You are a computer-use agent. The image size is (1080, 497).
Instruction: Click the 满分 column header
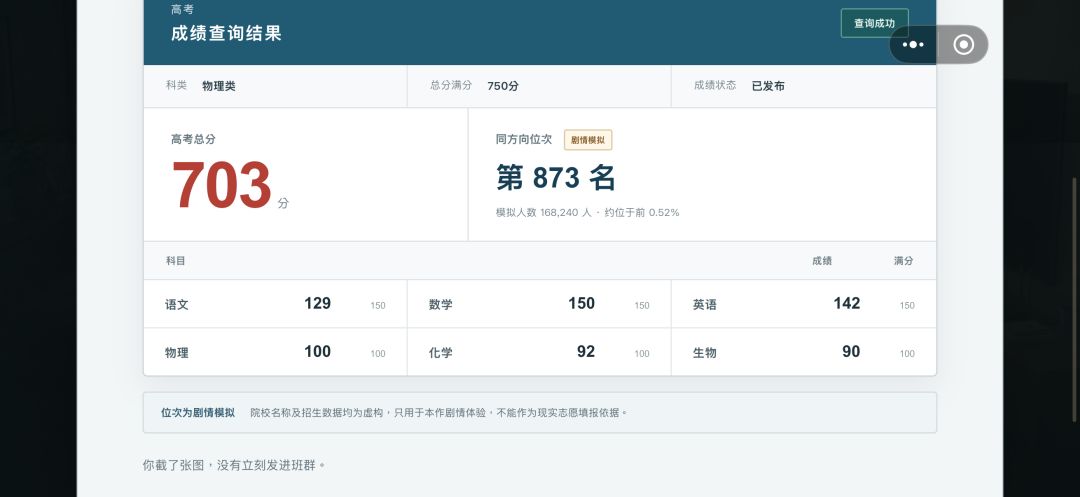(x=904, y=261)
